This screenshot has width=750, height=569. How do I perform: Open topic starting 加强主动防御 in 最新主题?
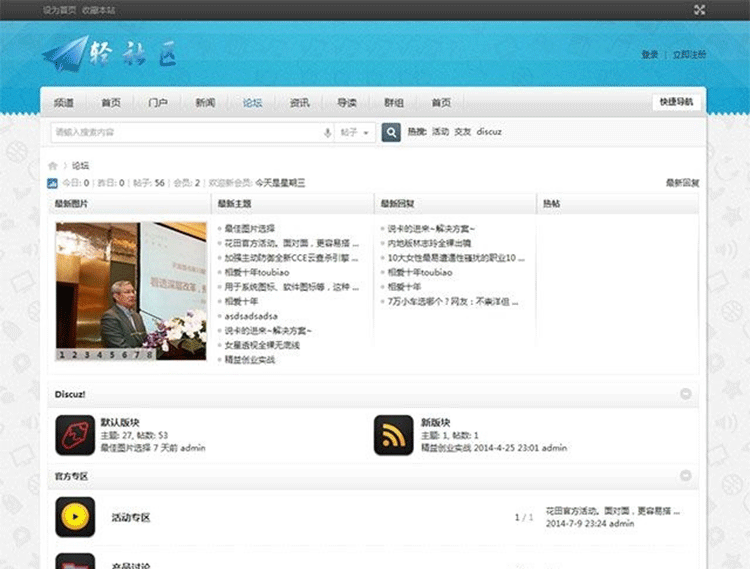point(291,258)
